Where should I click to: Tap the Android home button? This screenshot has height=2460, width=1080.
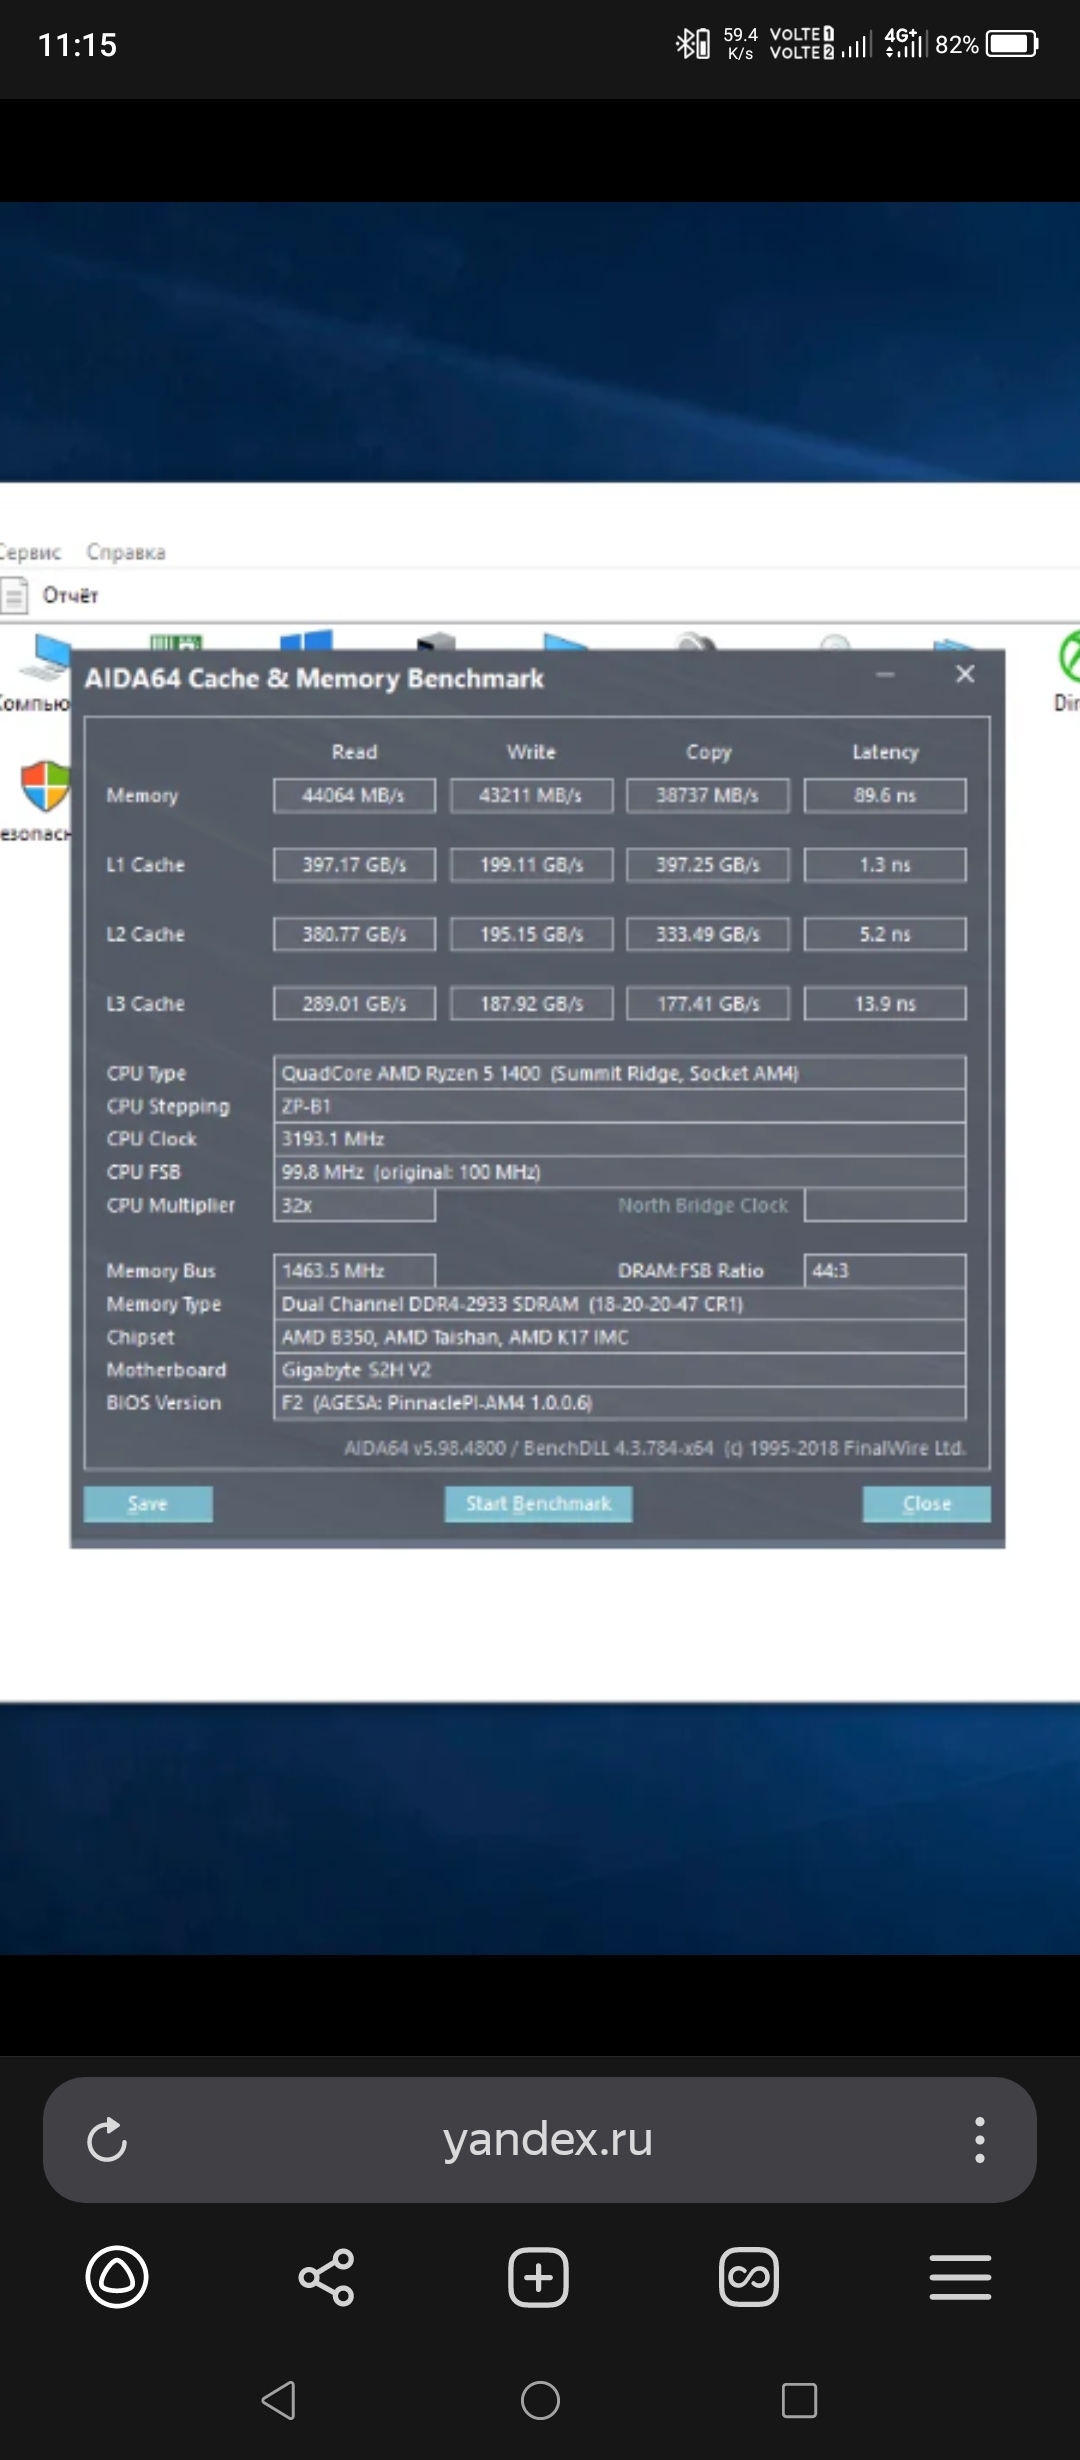coord(540,2400)
